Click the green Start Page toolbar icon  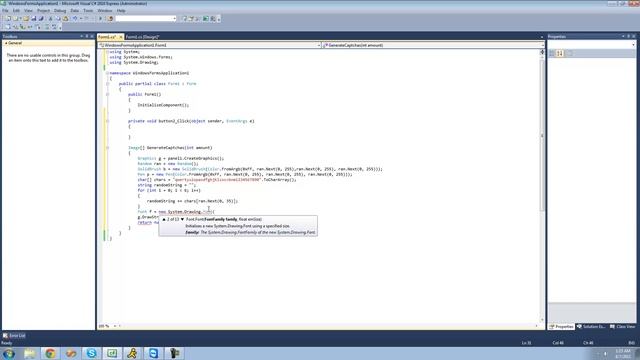point(206,19)
